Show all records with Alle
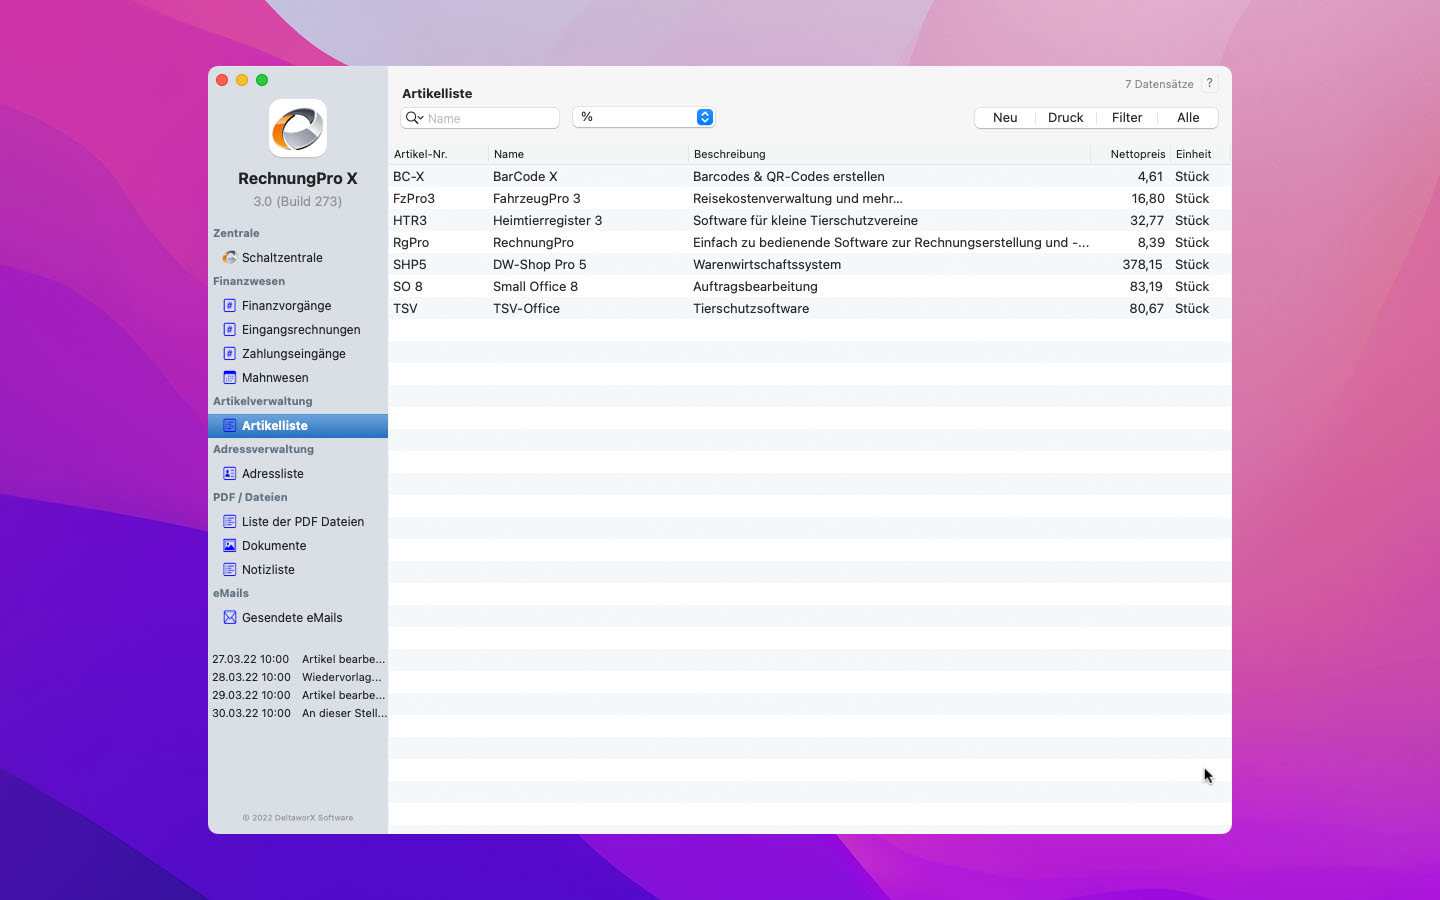Image resolution: width=1440 pixels, height=900 pixels. [x=1188, y=118]
